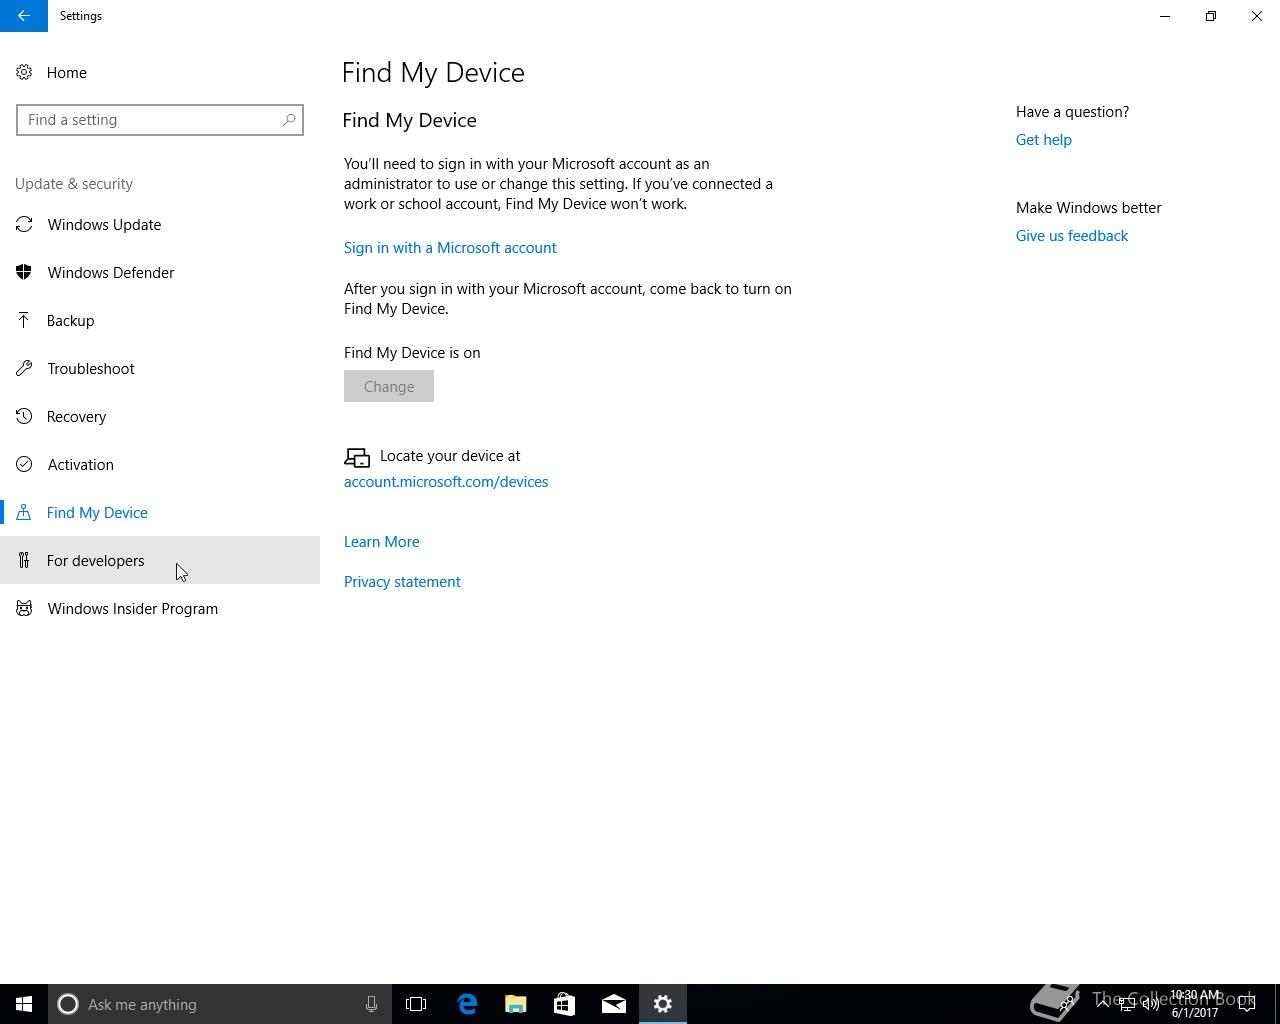Click the Learn More link
The height and width of the screenshot is (1024, 1280).
[x=382, y=542]
